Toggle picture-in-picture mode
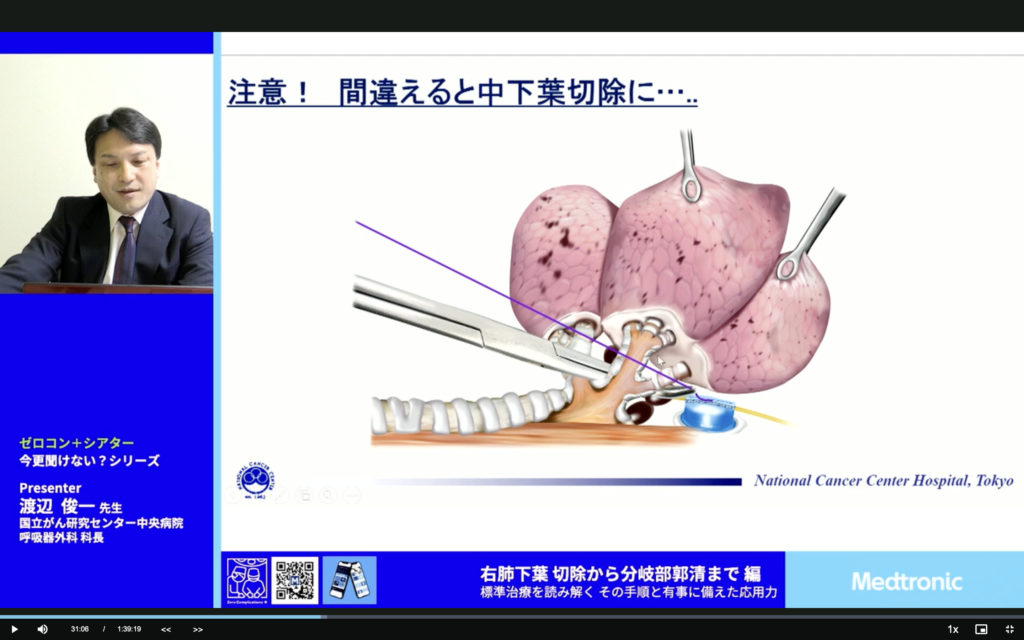The image size is (1024, 640). tap(981, 629)
